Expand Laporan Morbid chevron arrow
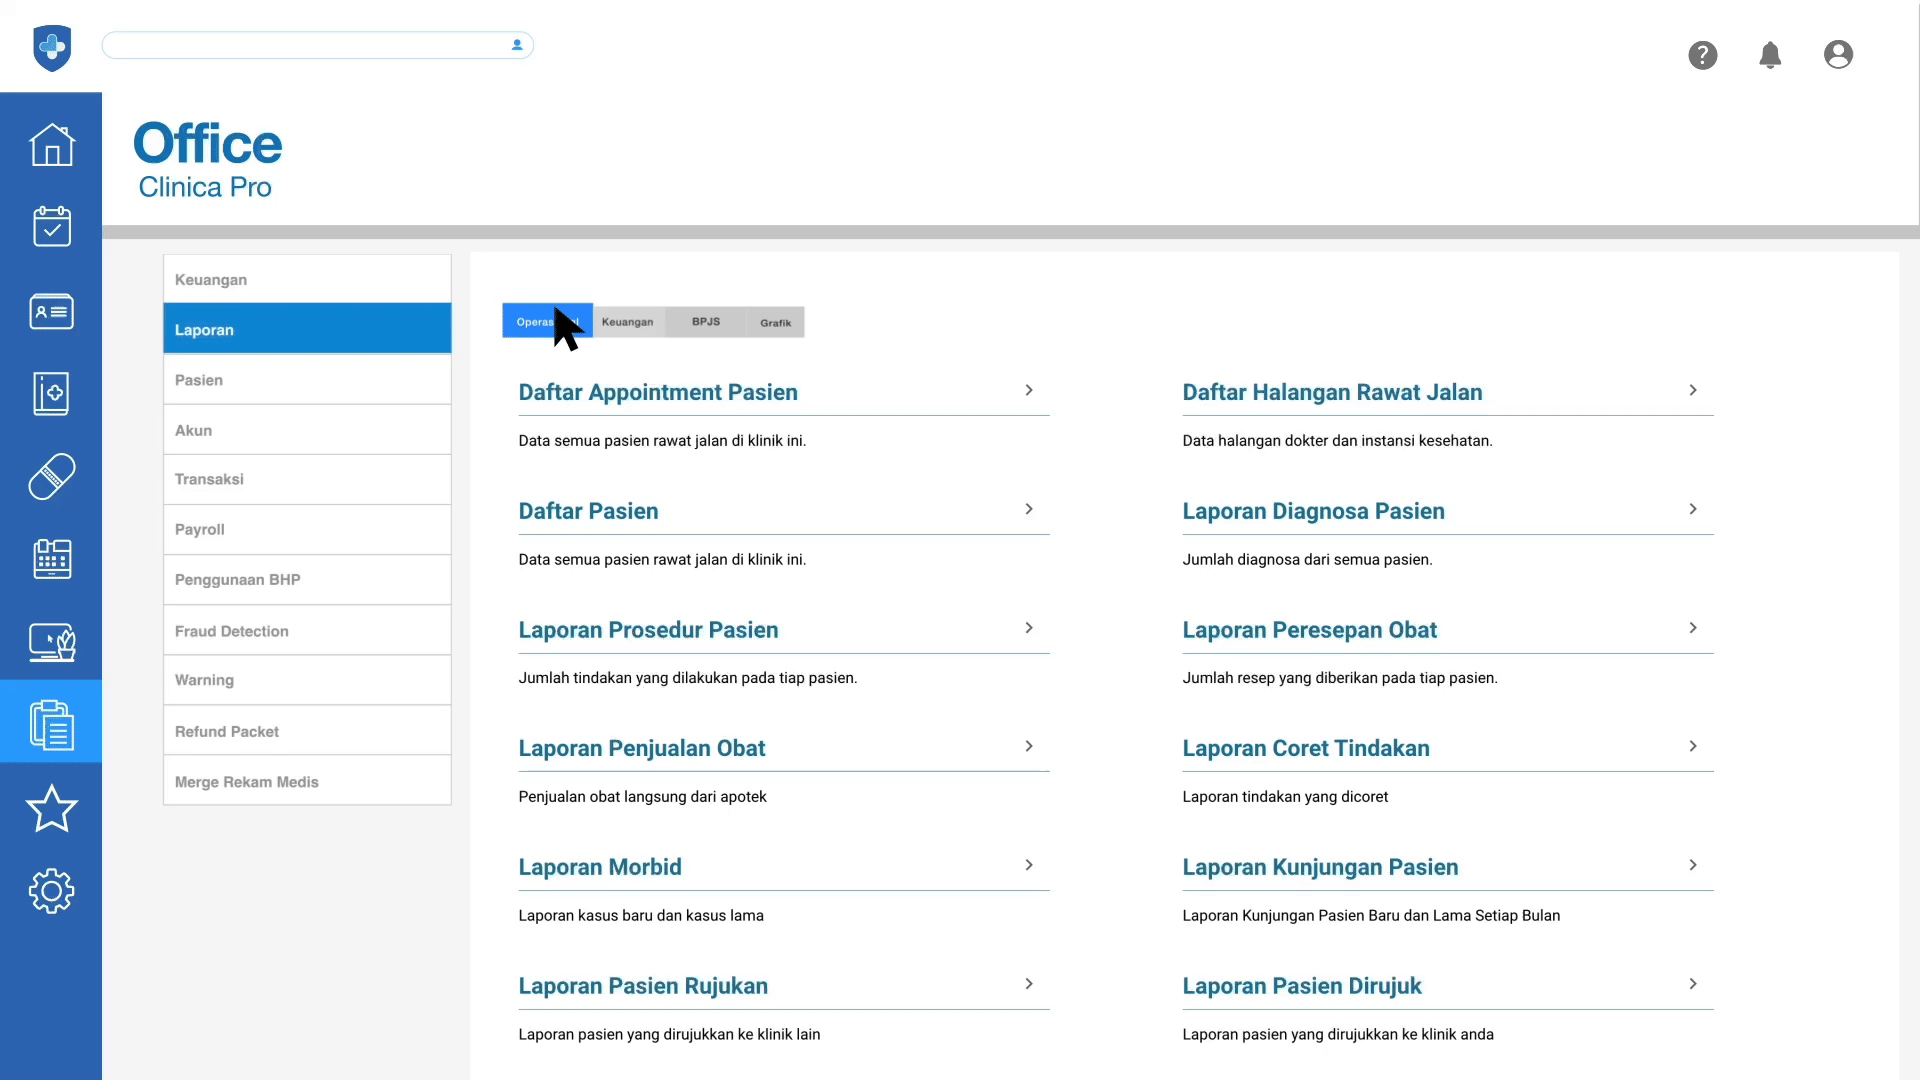Screen dimensions: 1920x1080 [1028, 865]
